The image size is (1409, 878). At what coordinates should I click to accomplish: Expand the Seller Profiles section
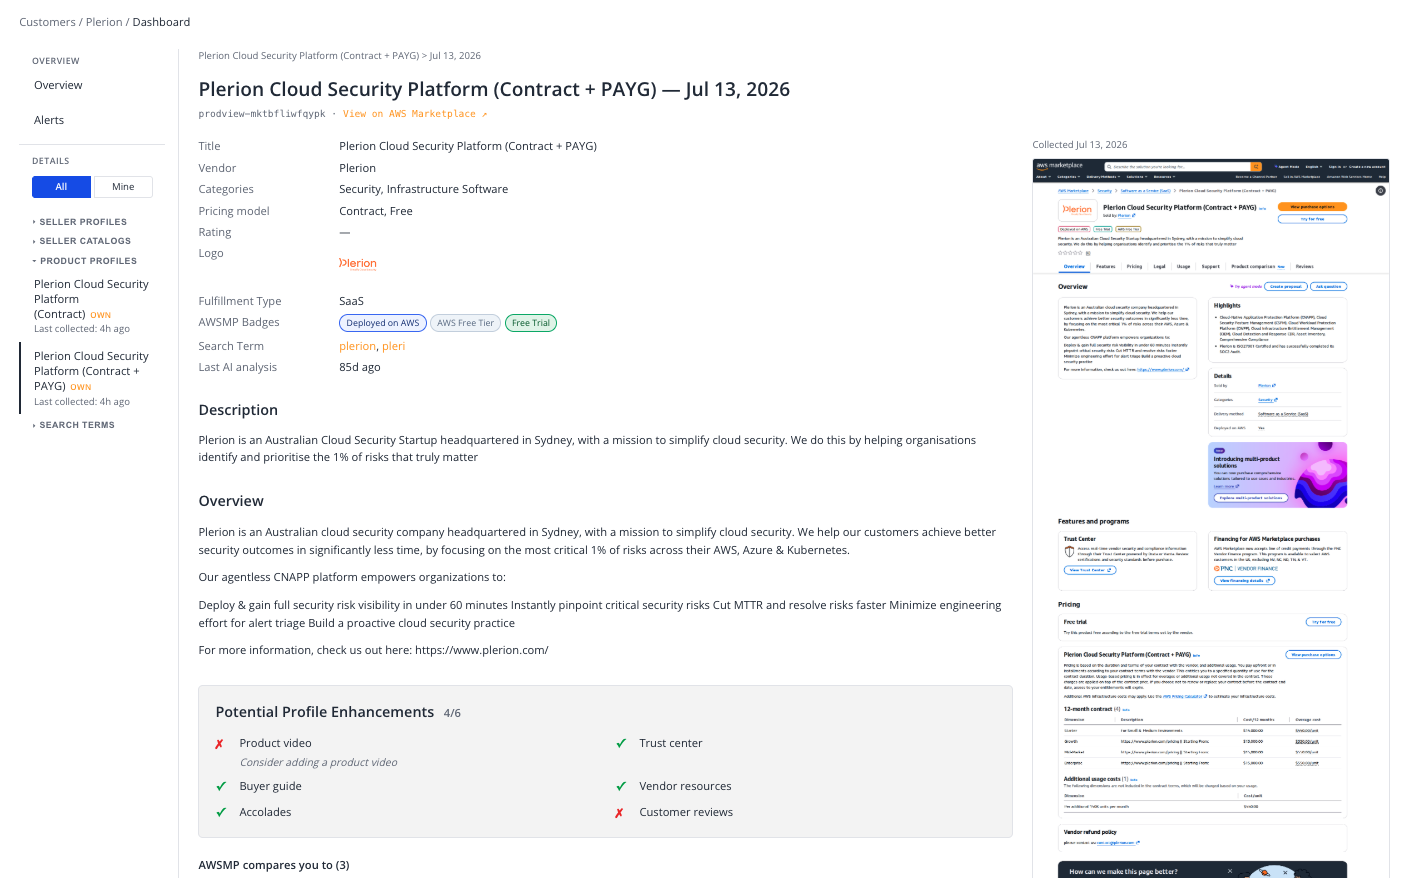click(x=80, y=222)
